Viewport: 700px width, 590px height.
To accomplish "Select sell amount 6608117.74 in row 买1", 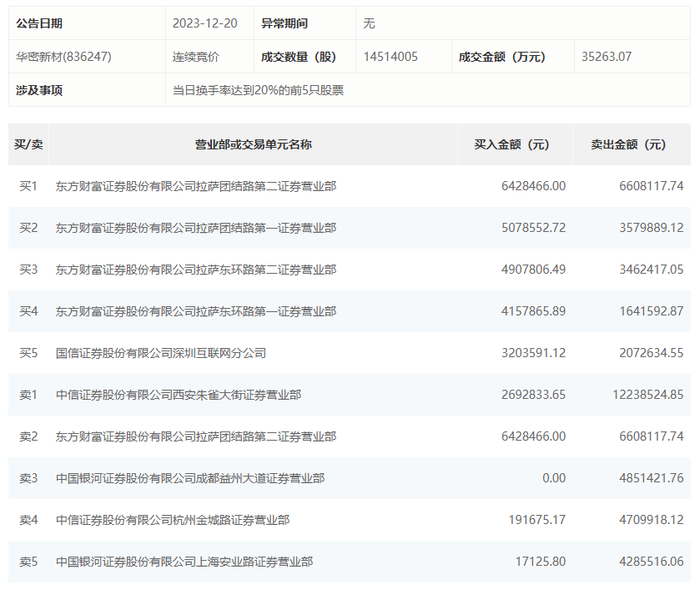I will (651, 186).
